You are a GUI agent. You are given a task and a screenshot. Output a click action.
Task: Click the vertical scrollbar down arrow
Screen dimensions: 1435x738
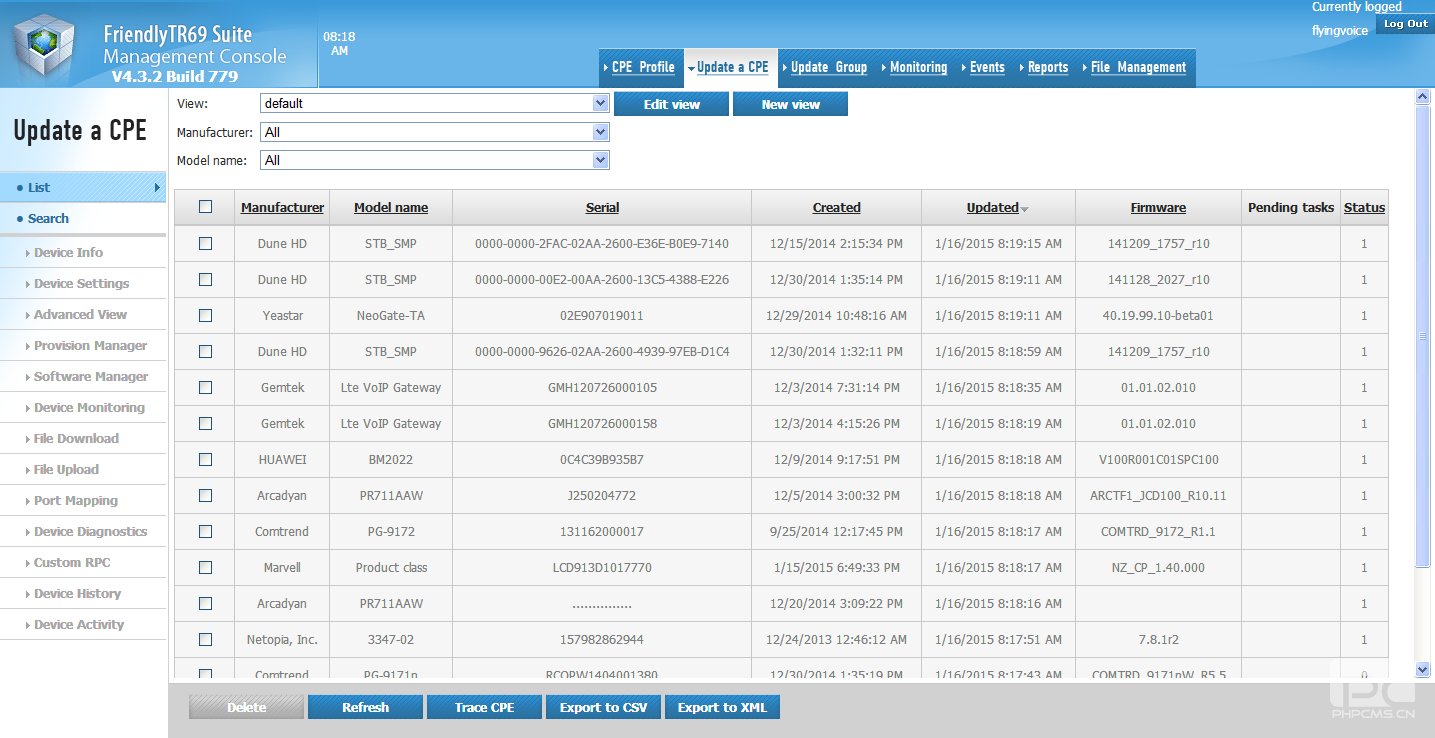coord(1423,669)
